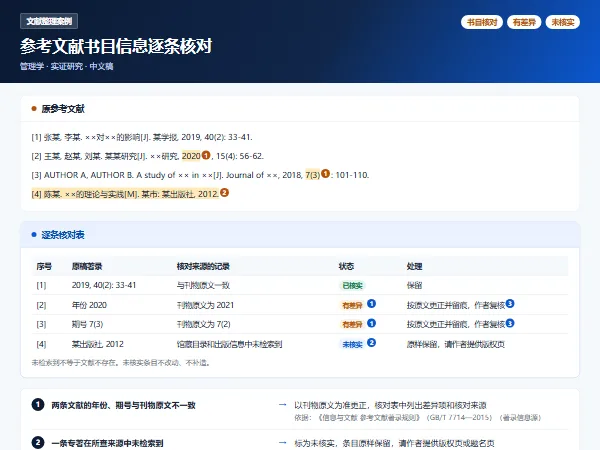Select the 核对来源的记录 column header
The image size is (600, 450).
[203, 266]
